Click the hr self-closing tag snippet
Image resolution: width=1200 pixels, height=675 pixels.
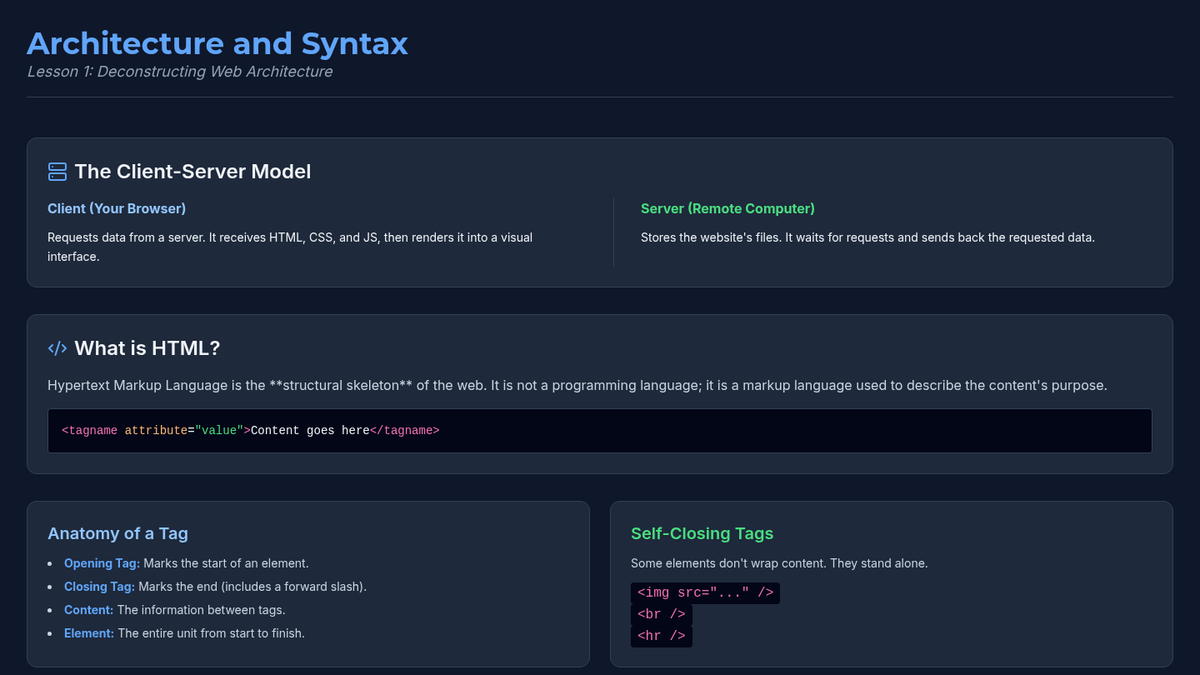tap(661, 636)
